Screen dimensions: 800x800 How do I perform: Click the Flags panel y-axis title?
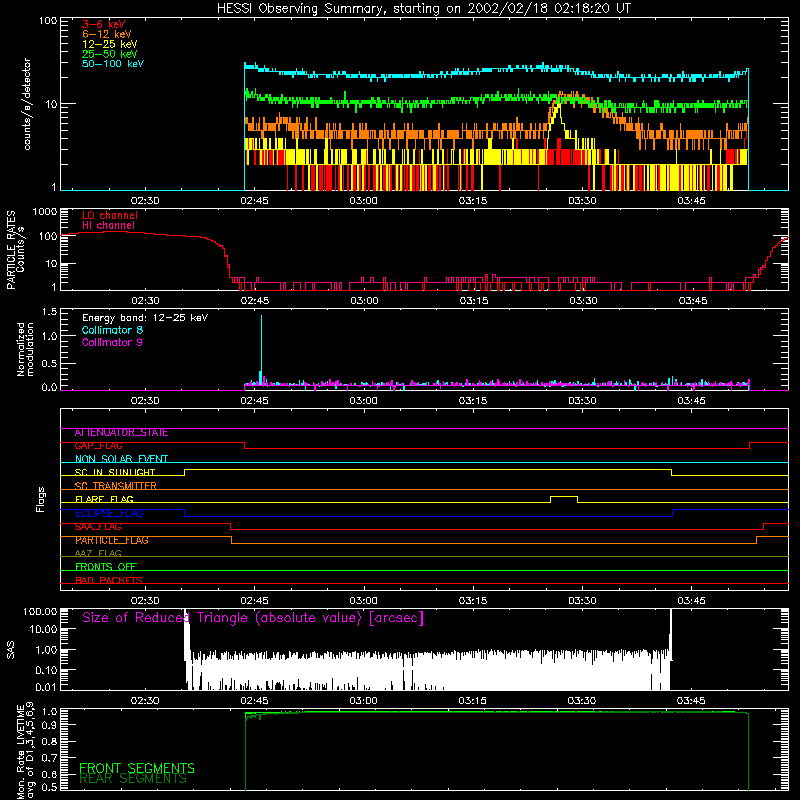click(x=41, y=499)
